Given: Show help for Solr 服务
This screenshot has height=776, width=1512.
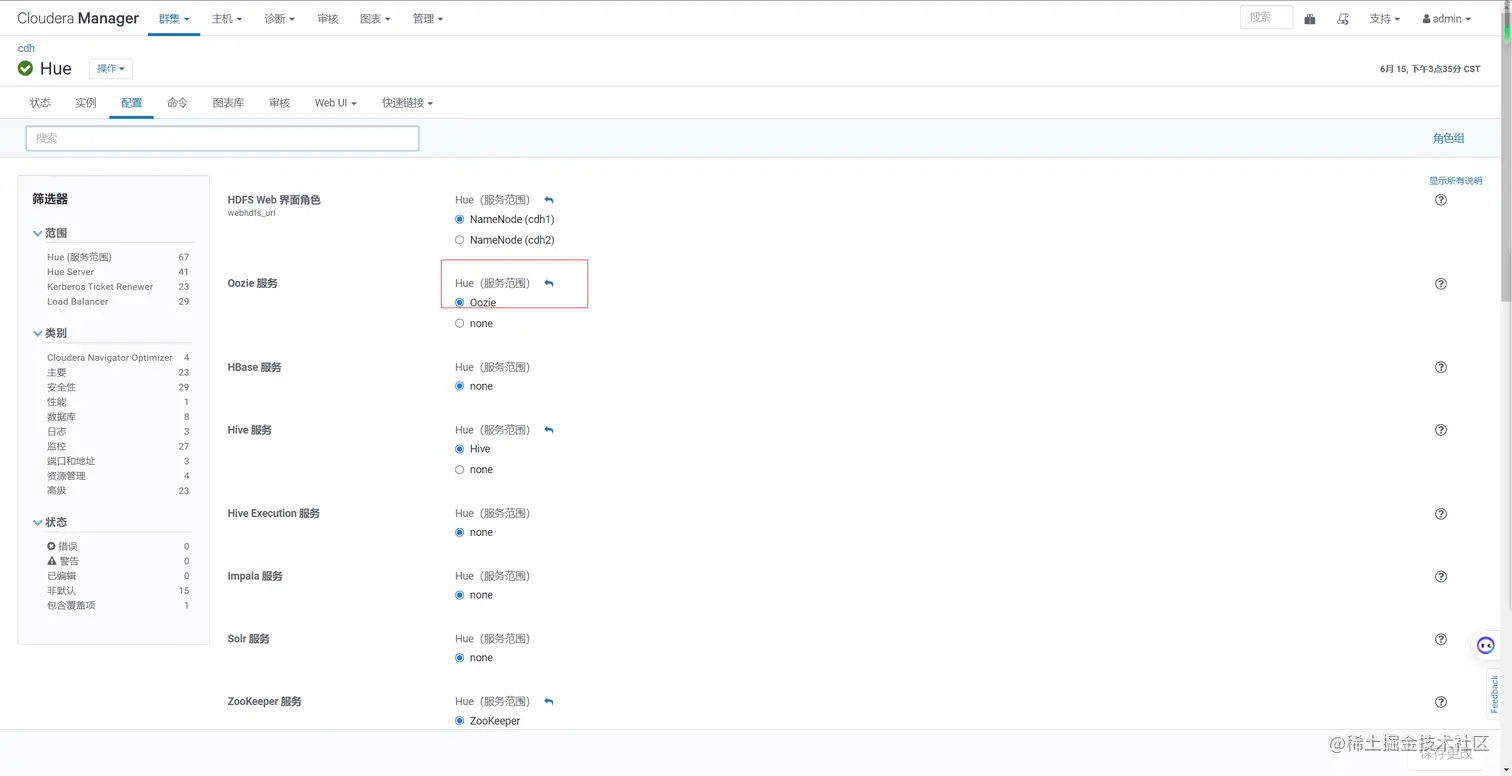Looking at the screenshot, I should (x=1441, y=639).
